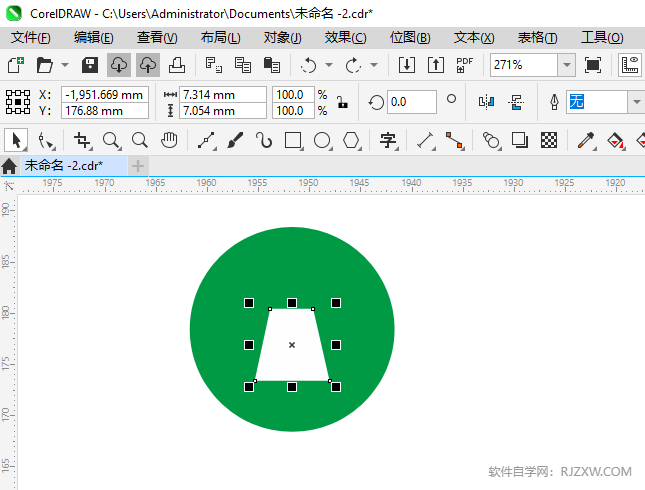Click the New document icon
The height and width of the screenshot is (490, 645).
pos(16,65)
